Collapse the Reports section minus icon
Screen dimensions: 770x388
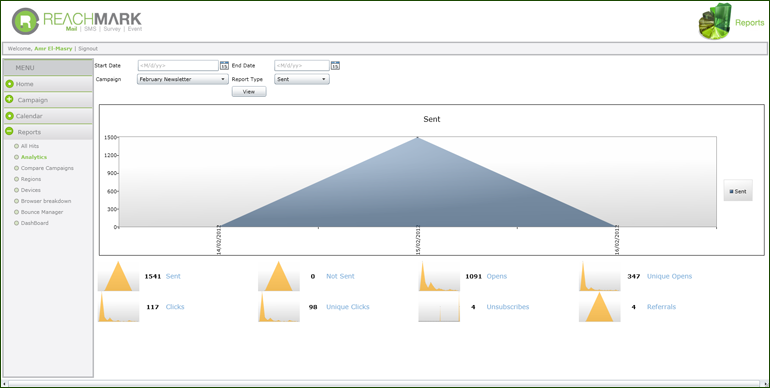tap(9, 132)
